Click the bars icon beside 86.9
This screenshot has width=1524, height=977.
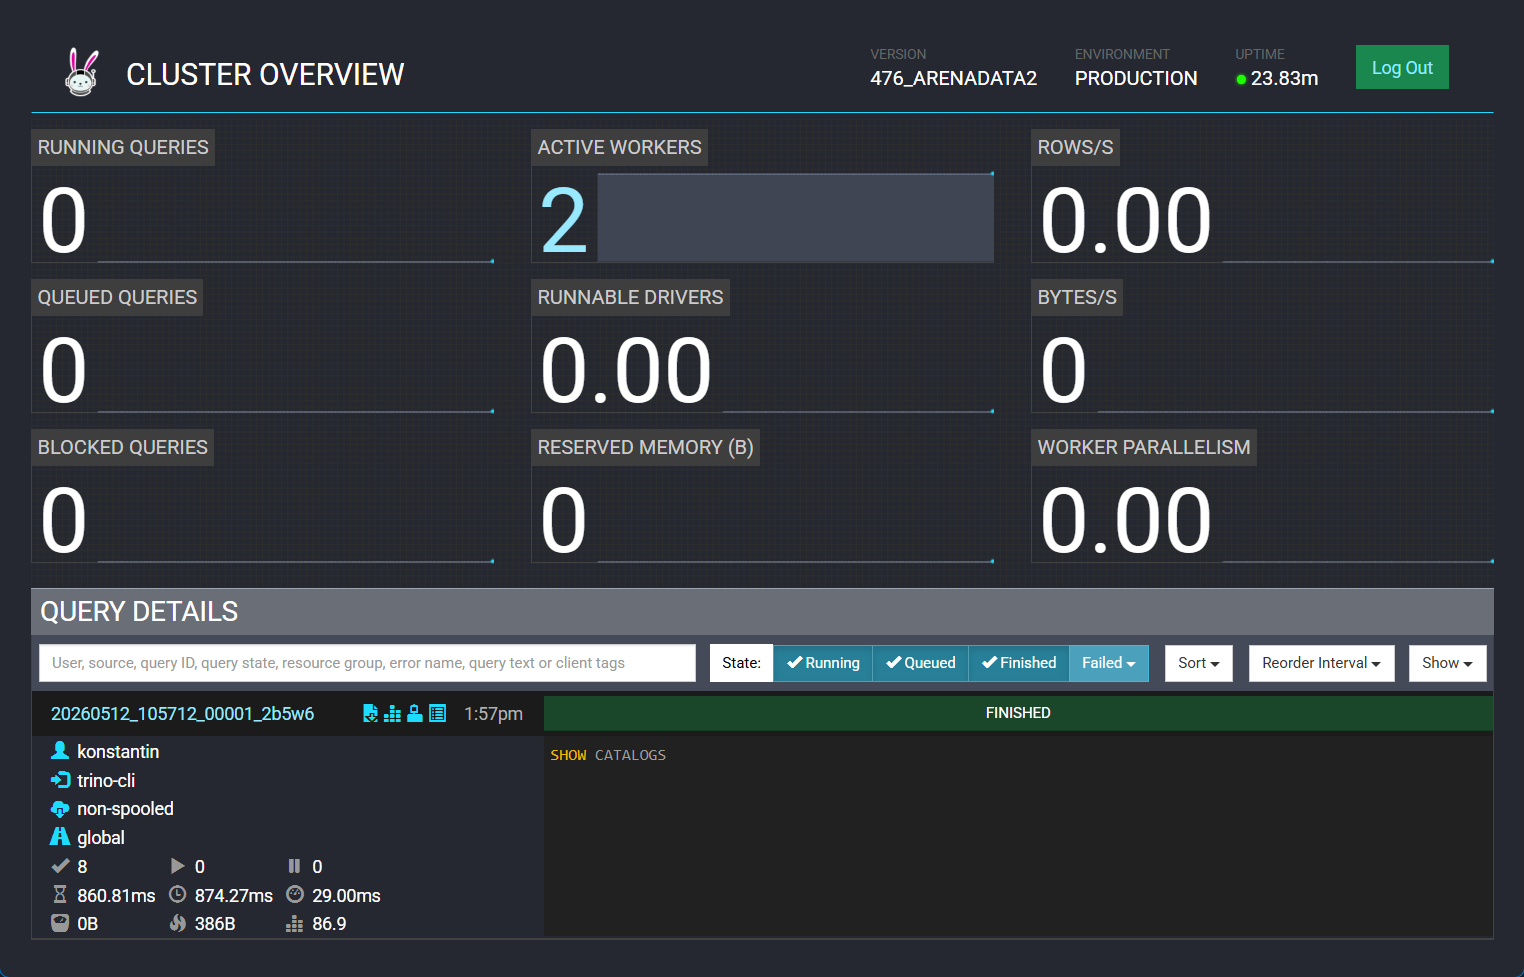point(294,923)
